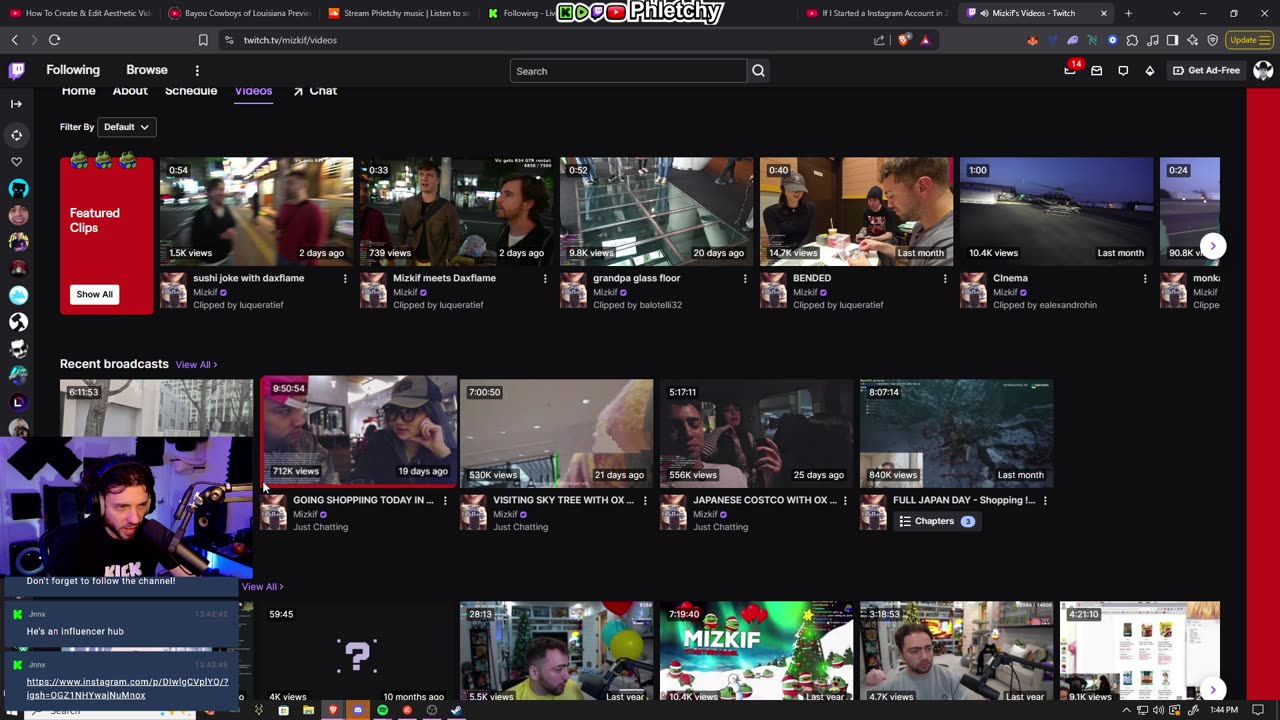Open Steam from the taskbar

[x=456, y=710]
